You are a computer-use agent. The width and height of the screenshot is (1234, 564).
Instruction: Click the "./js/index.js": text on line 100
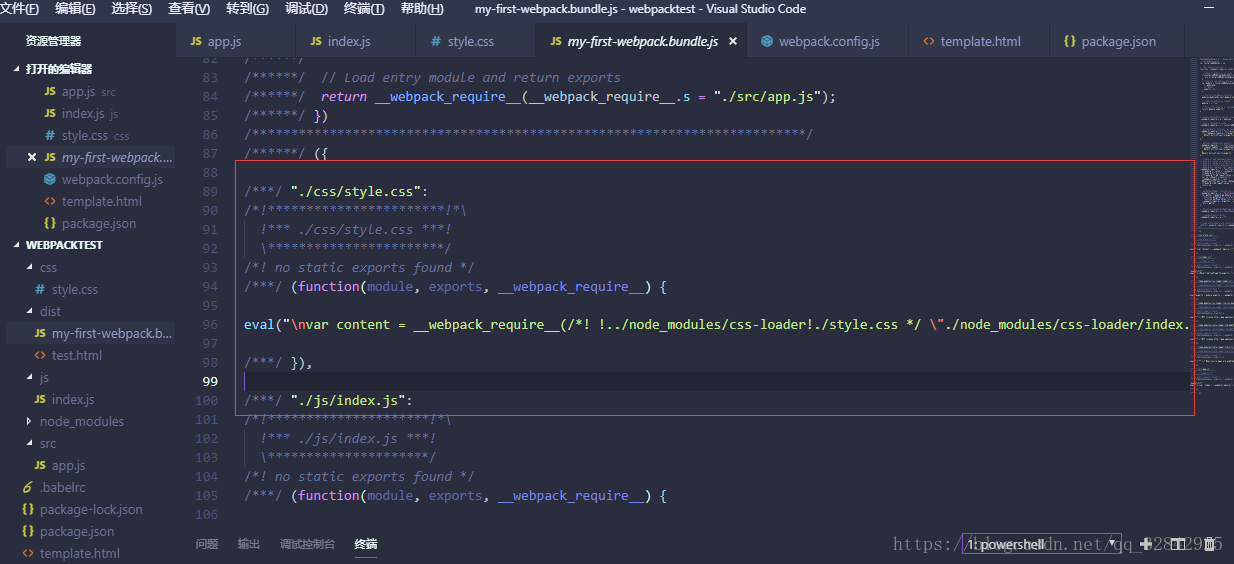click(x=352, y=400)
